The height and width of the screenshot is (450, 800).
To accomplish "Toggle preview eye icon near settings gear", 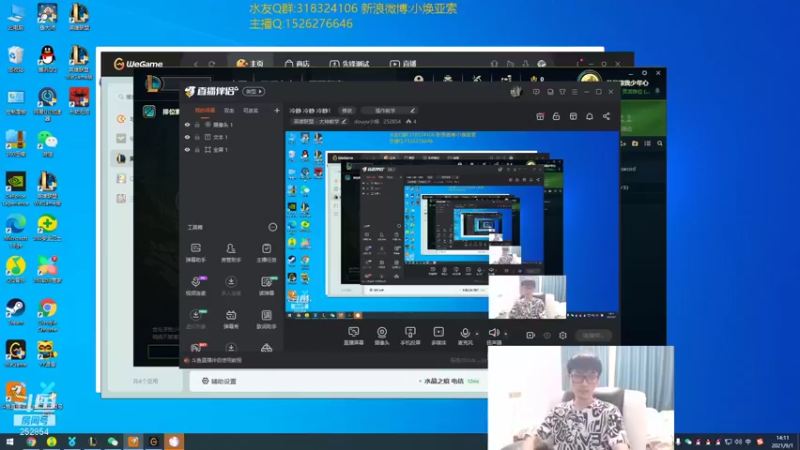I will pos(547,335).
